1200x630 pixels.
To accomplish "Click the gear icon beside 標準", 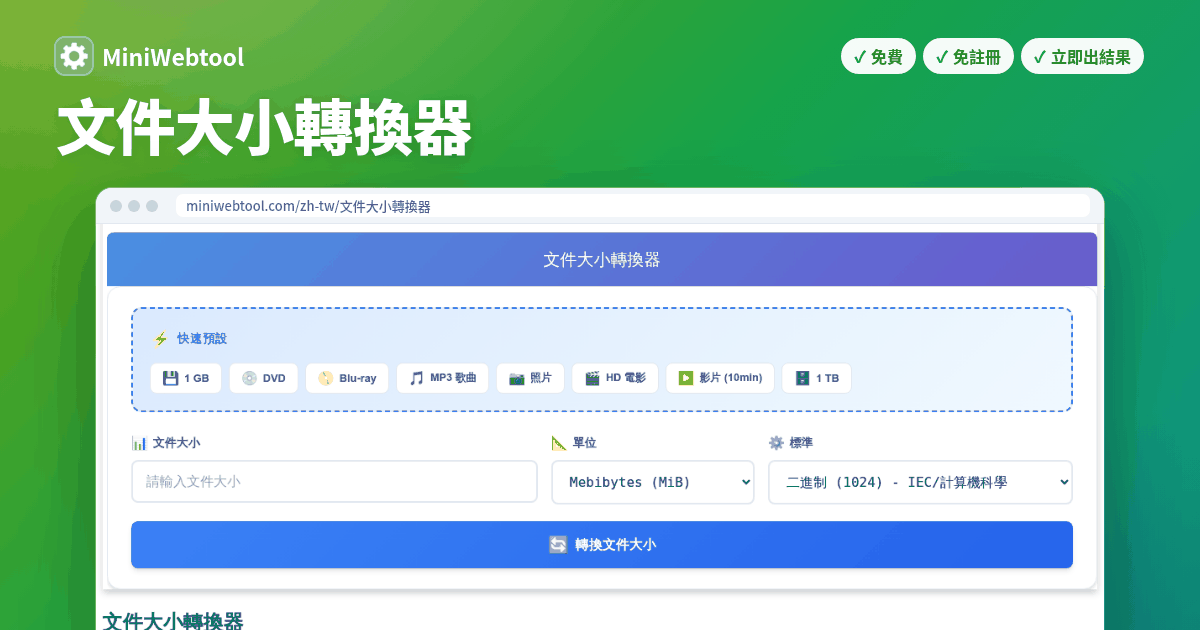I will click(776, 443).
